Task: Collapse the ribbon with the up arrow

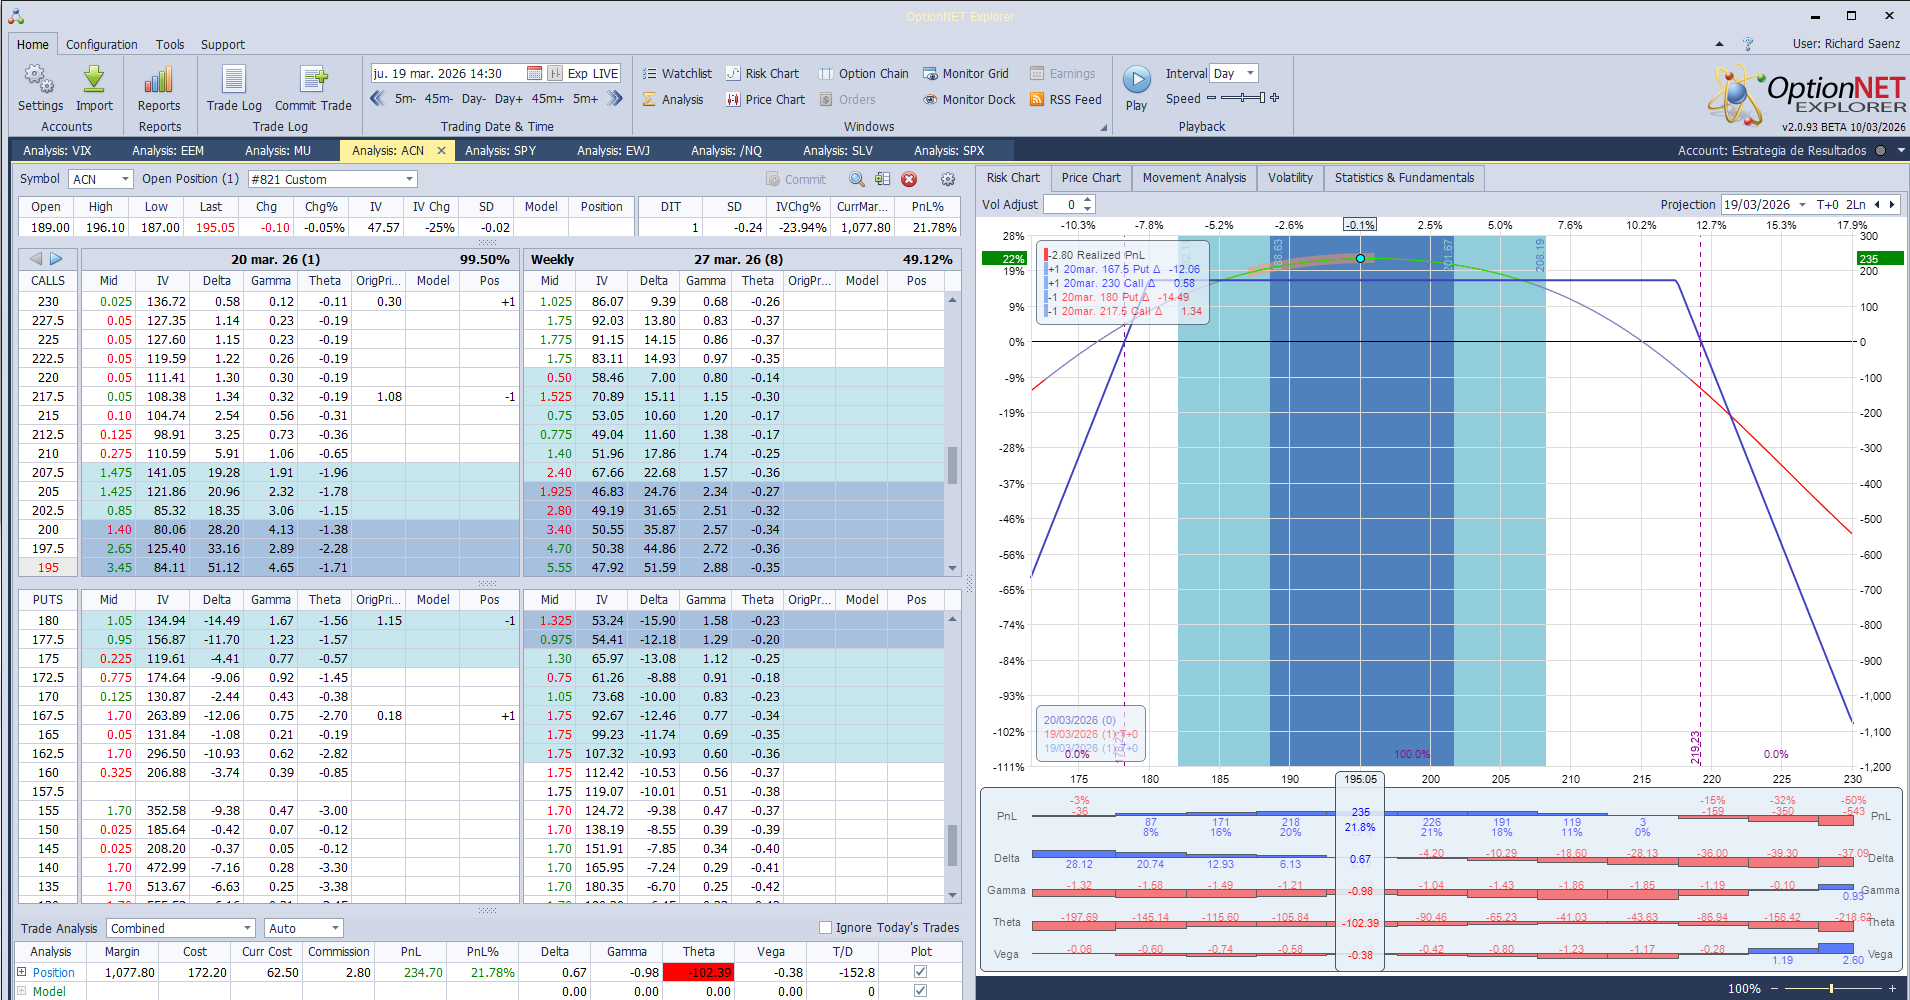Action: (1719, 44)
